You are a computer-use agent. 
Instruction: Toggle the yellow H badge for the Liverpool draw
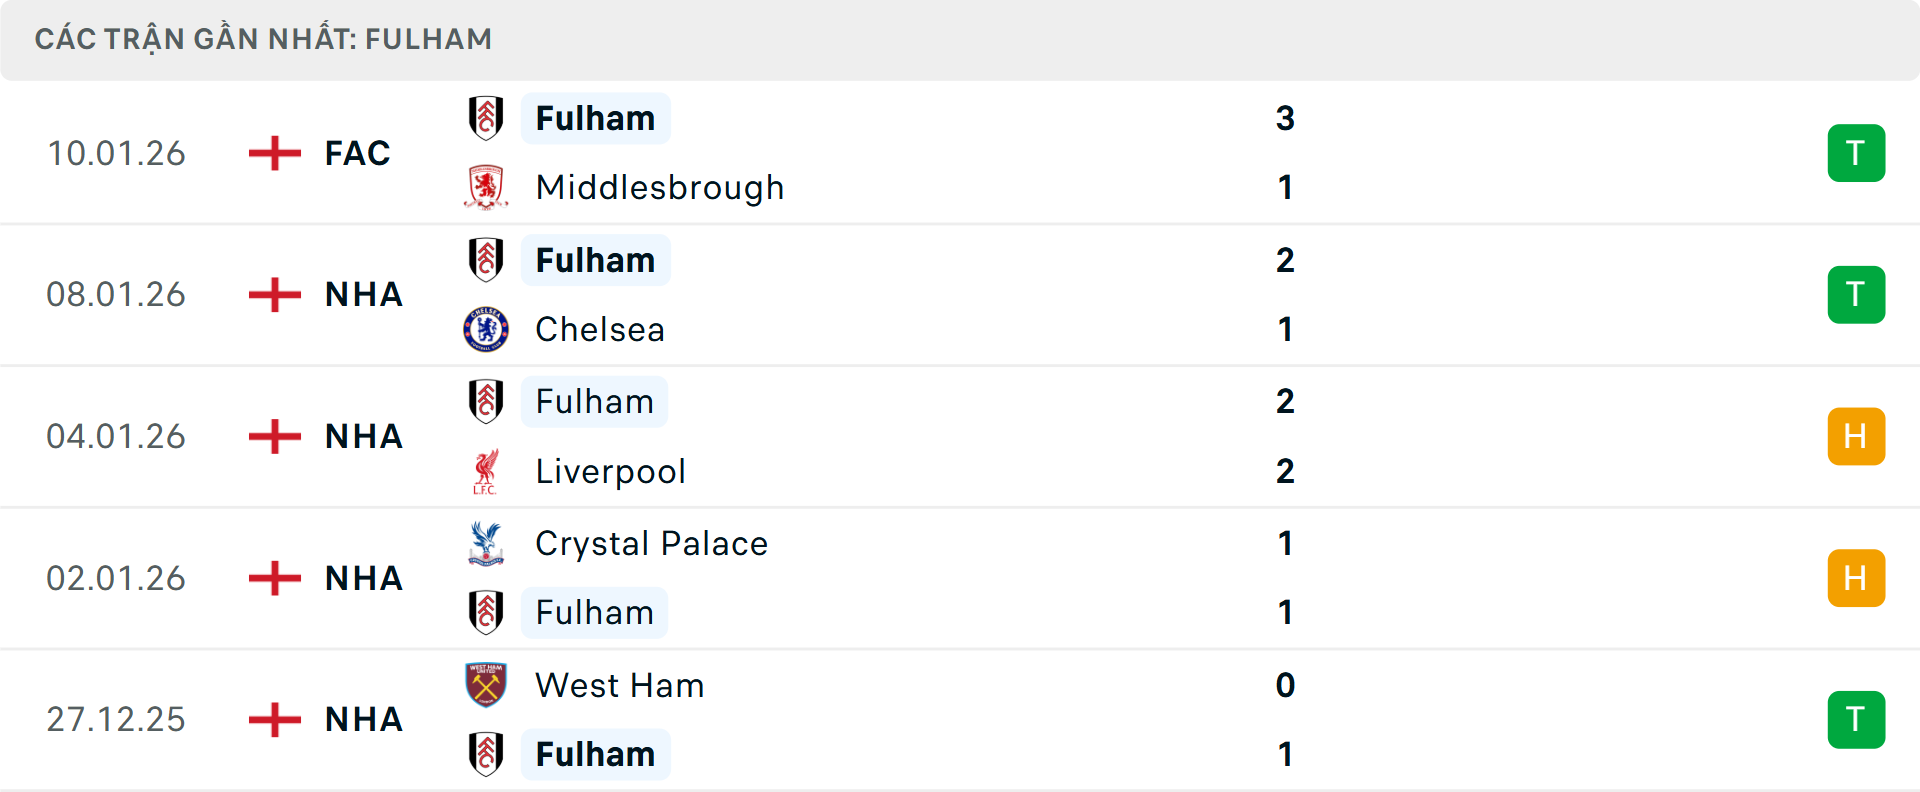(1856, 436)
